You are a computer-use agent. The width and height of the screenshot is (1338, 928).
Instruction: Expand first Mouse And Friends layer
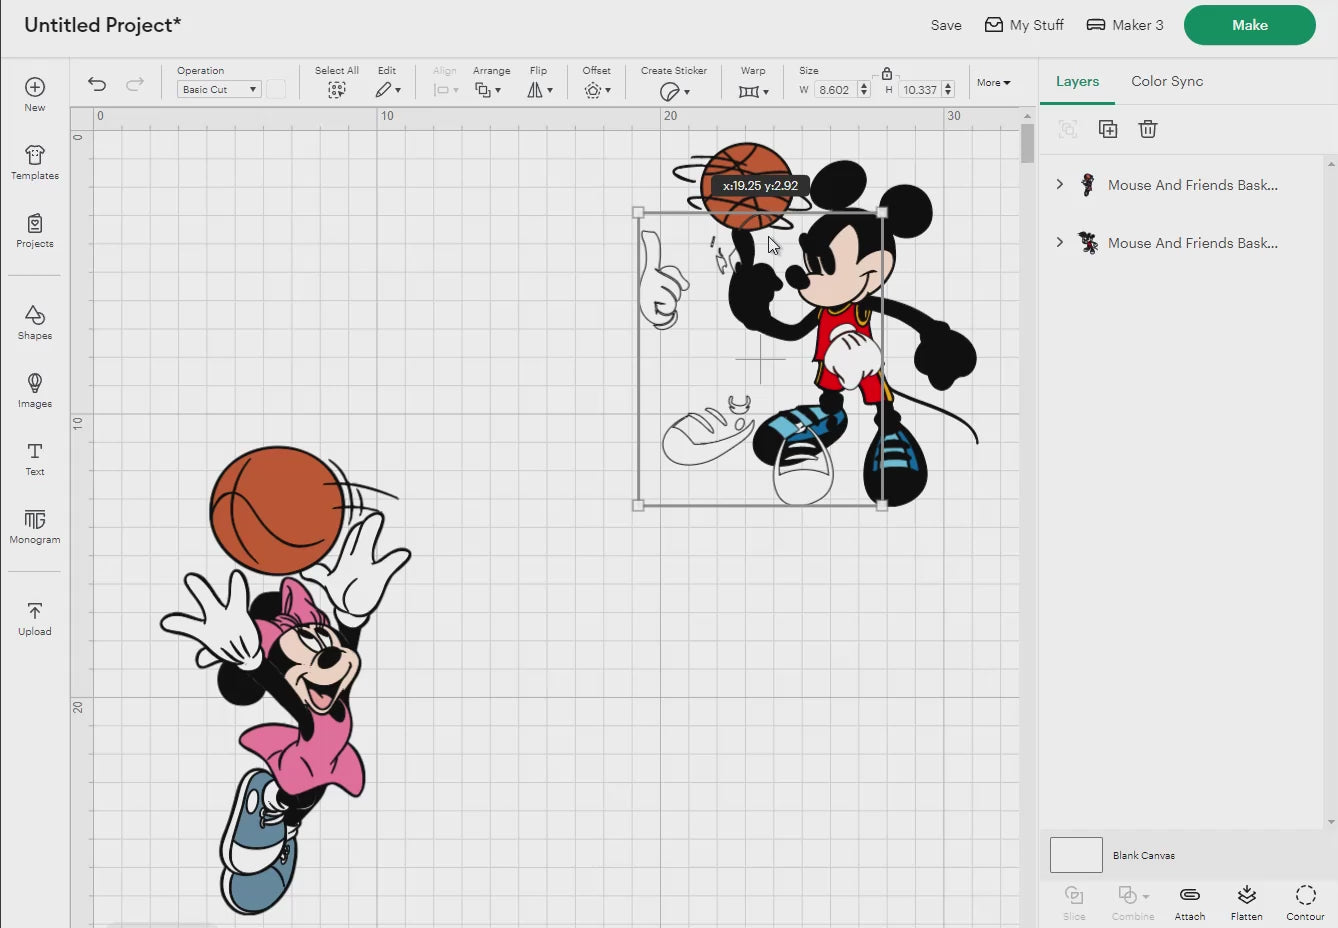[1060, 185]
